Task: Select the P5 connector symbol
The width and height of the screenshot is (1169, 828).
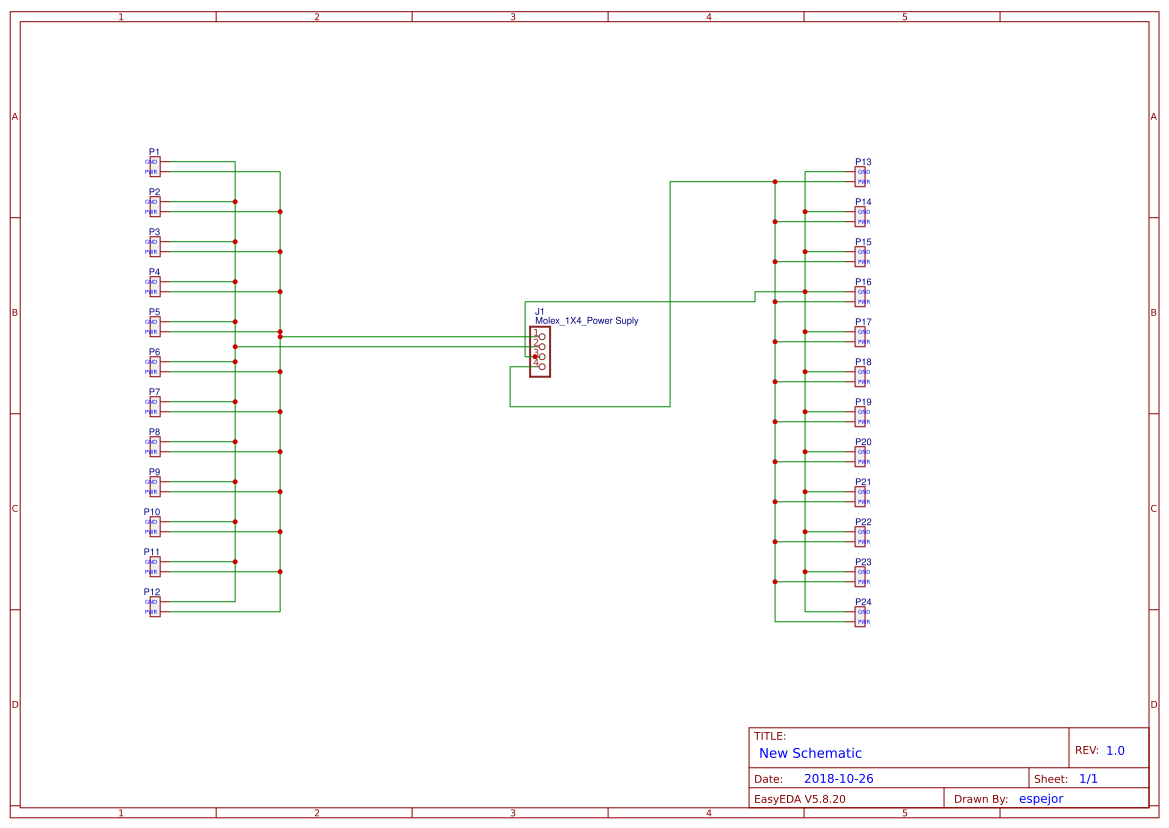Action: [x=153, y=325]
